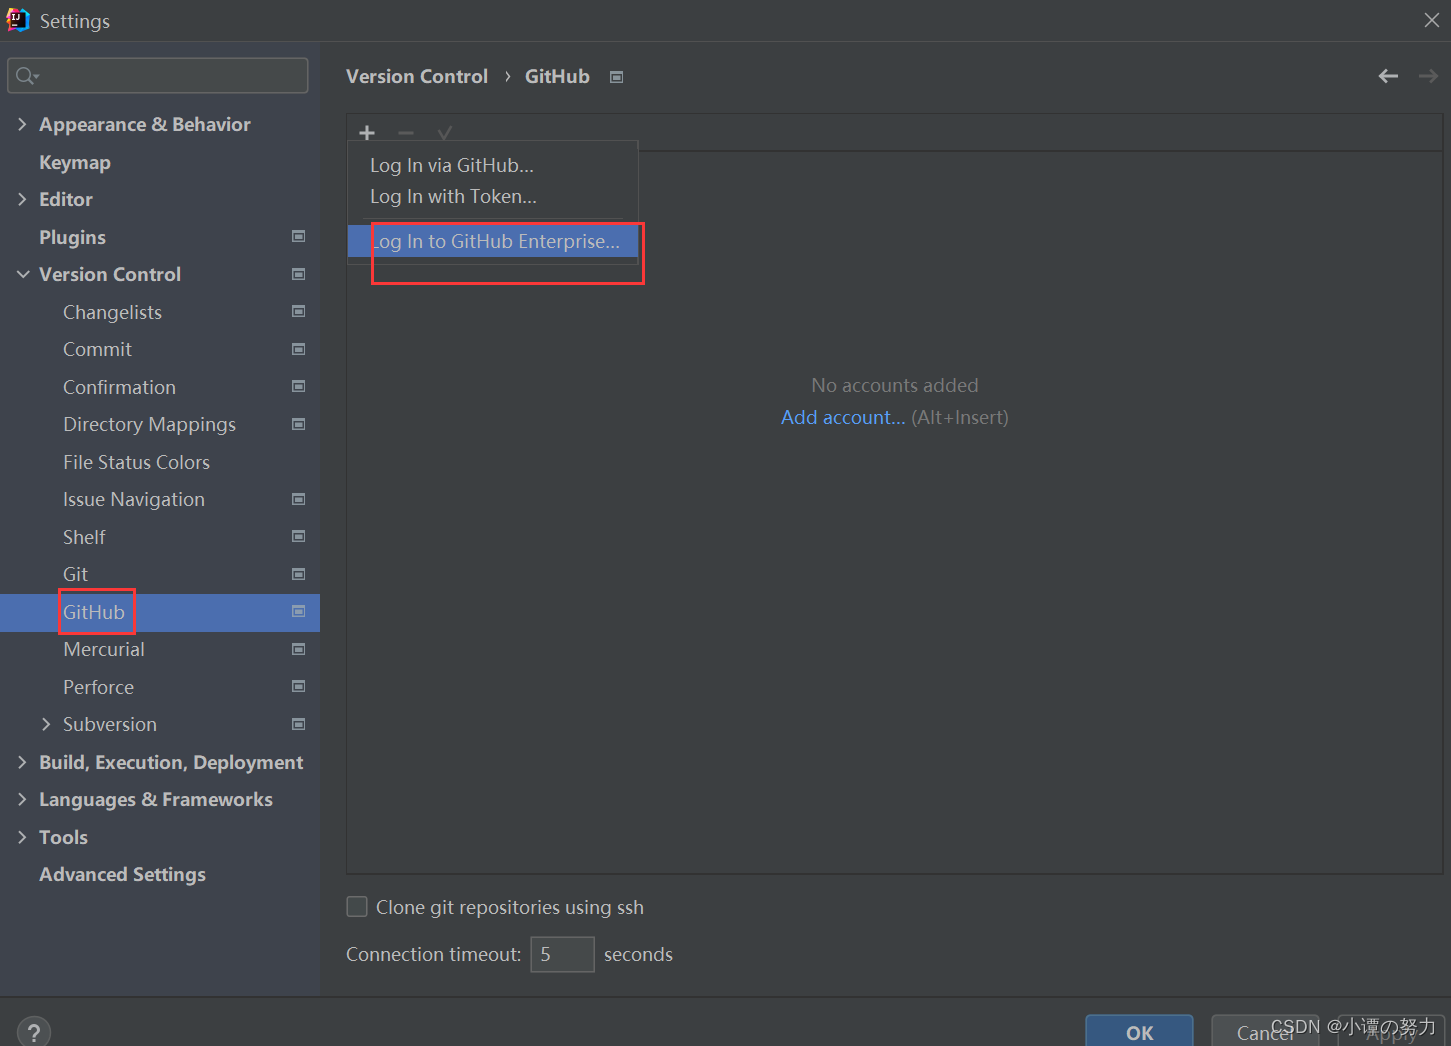Viewport: 1451px width, 1046px height.
Task: Click the project icon next to Perforce
Action: pos(298,687)
